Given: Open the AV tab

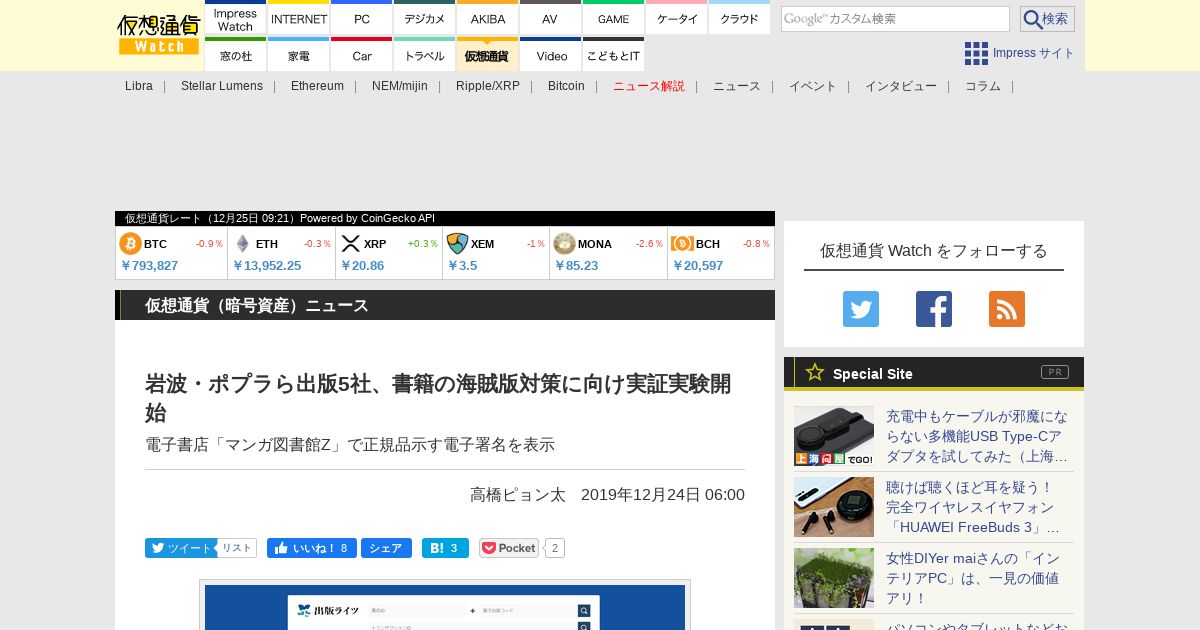Looking at the screenshot, I should [550, 19].
